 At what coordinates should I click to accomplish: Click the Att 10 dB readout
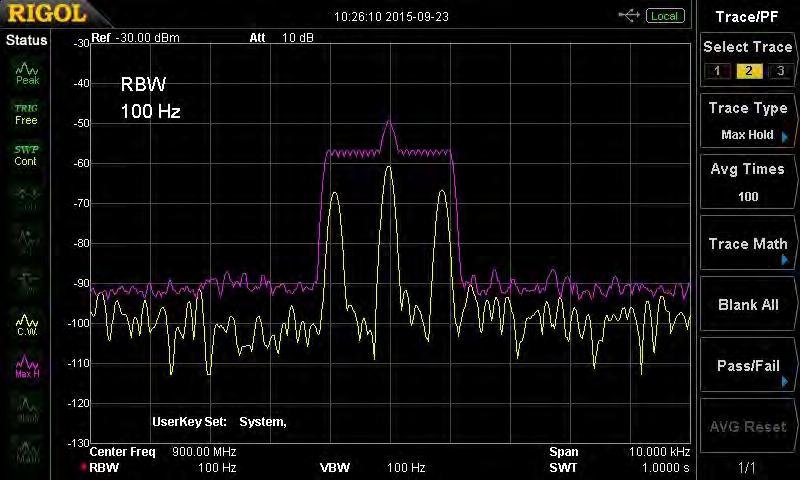[281, 38]
